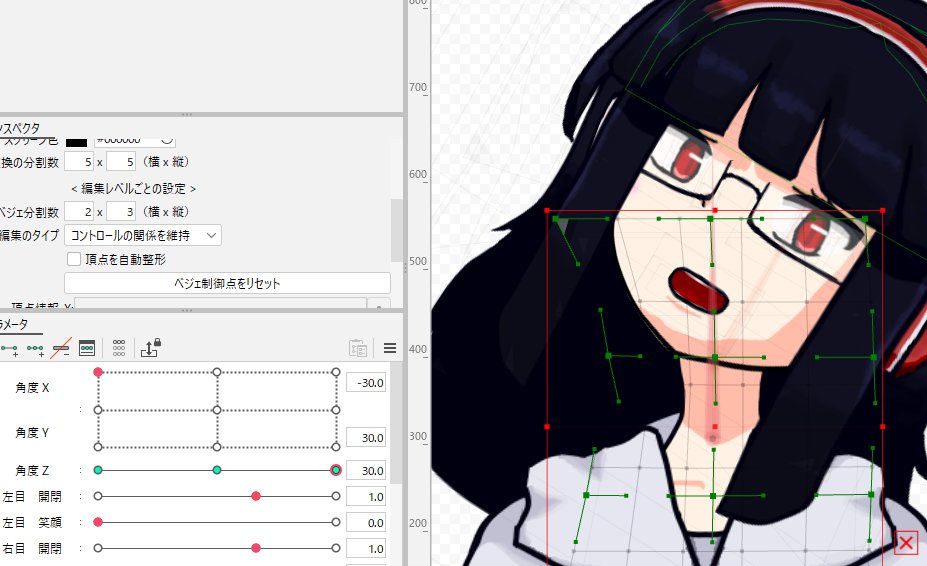Click the green bezier control point on the chin

(715, 357)
